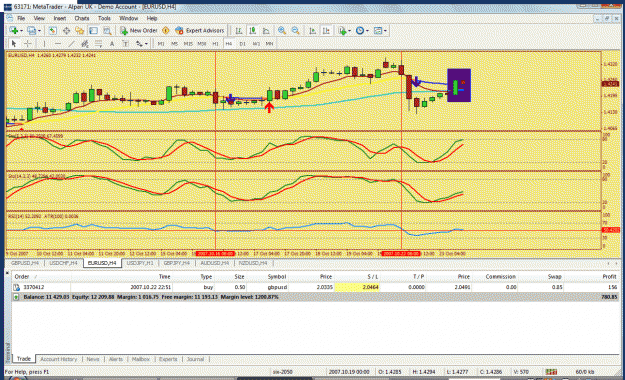Select the trendline drawing tool
The height and width of the screenshot is (380, 625).
(x=71, y=43)
